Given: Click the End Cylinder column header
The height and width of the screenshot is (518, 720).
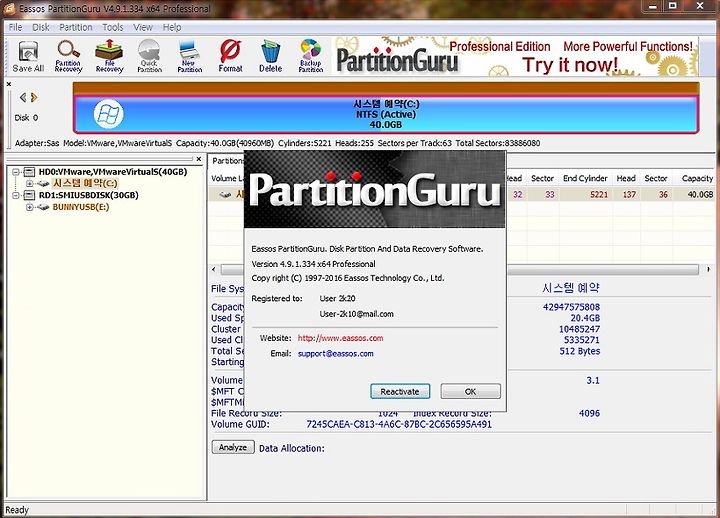Looking at the screenshot, I should point(585,178).
